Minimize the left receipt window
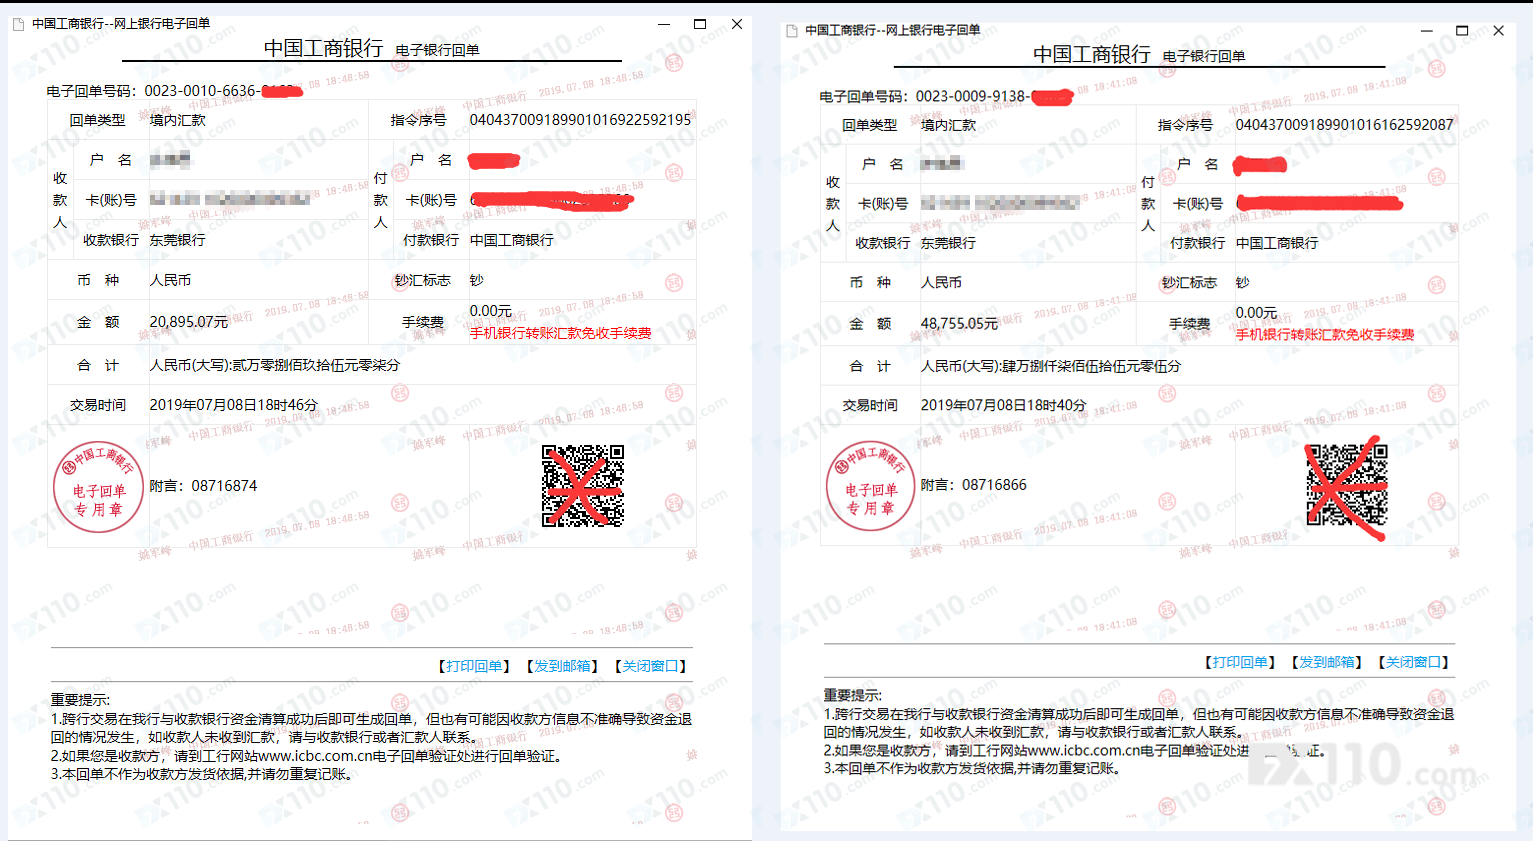The height and width of the screenshot is (841, 1533). (663, 24)
